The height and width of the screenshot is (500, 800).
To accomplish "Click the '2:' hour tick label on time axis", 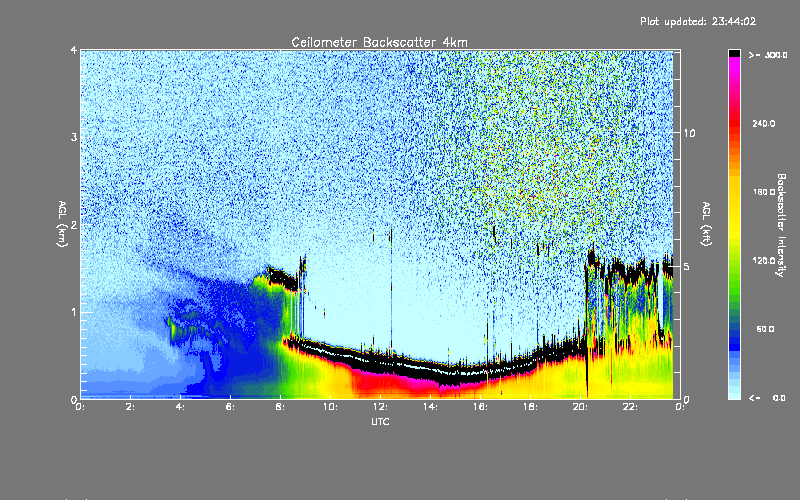I will pyautogui.click(x=130, y=407).
